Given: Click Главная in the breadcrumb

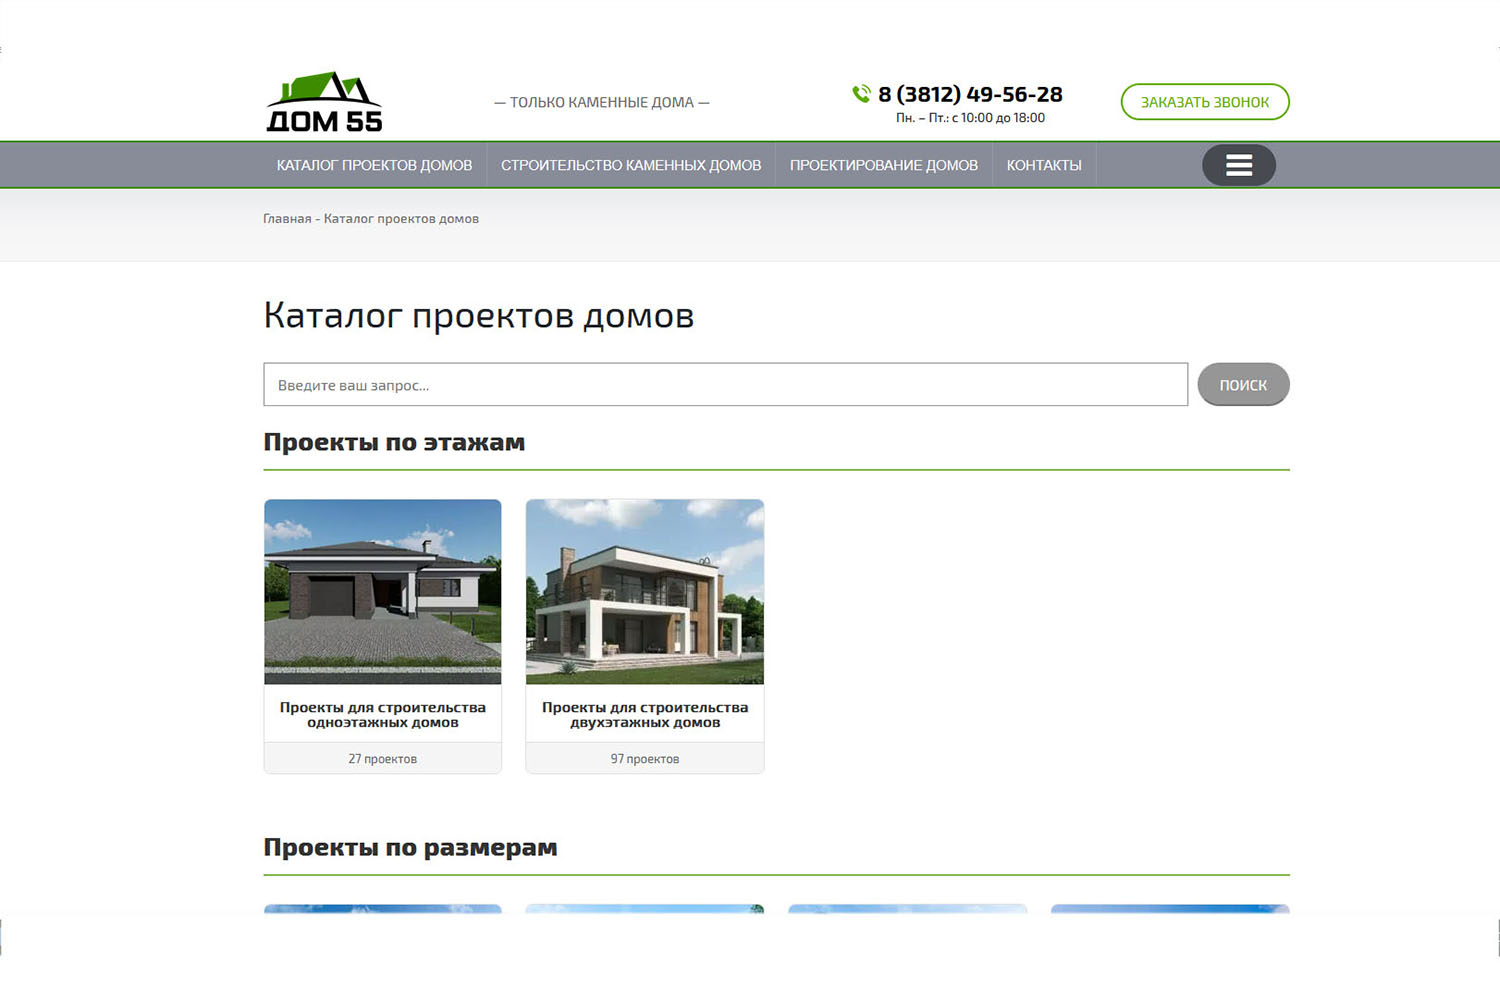Looking at the screenshot, I should [x=287, y=219].
